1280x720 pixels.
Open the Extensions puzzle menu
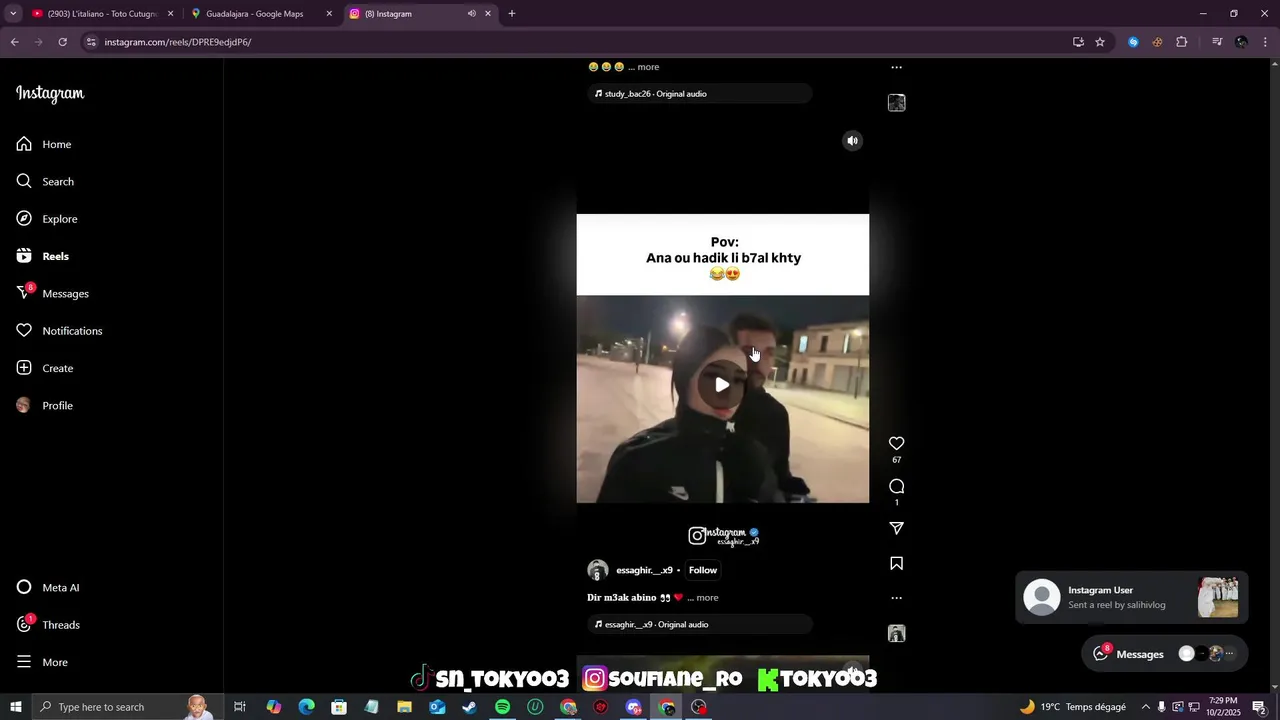click(1181, 42)
